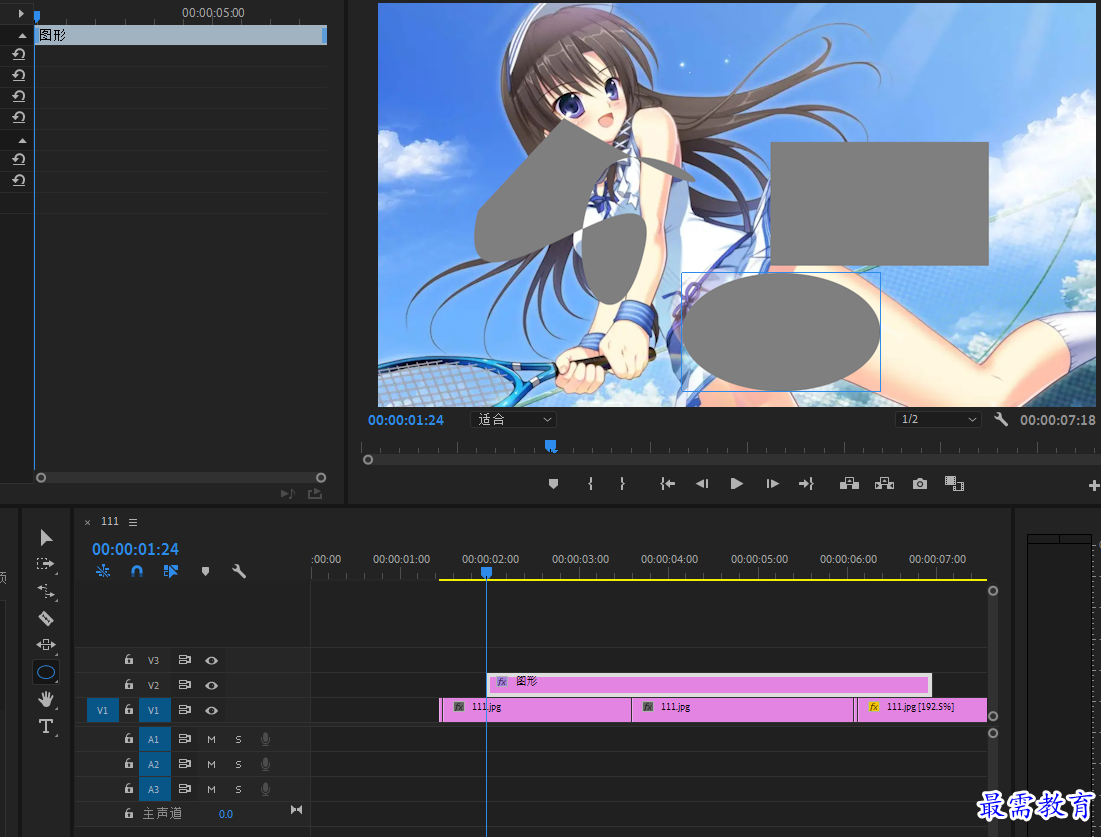Click timeline playhead at 00:00:02:00
This screenshot has width=1101, height=837.
(x=486, y=573)
